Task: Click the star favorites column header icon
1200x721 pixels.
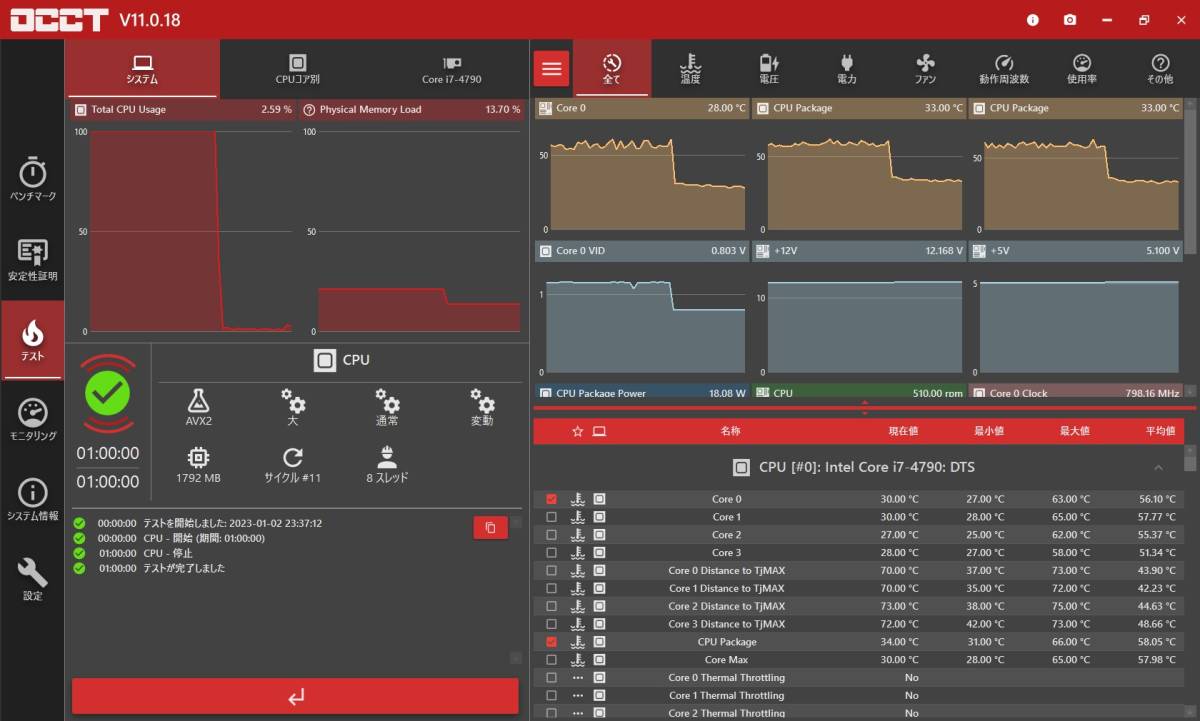Action: coord(577,431)
